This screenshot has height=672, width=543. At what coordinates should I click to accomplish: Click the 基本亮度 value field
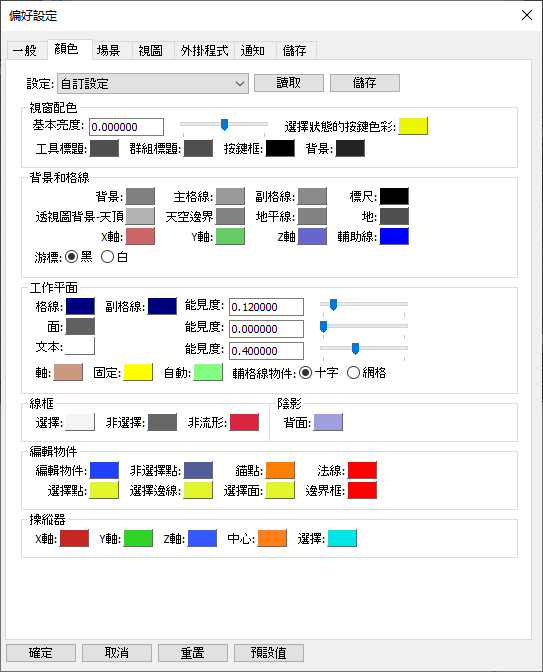point(126,127)
